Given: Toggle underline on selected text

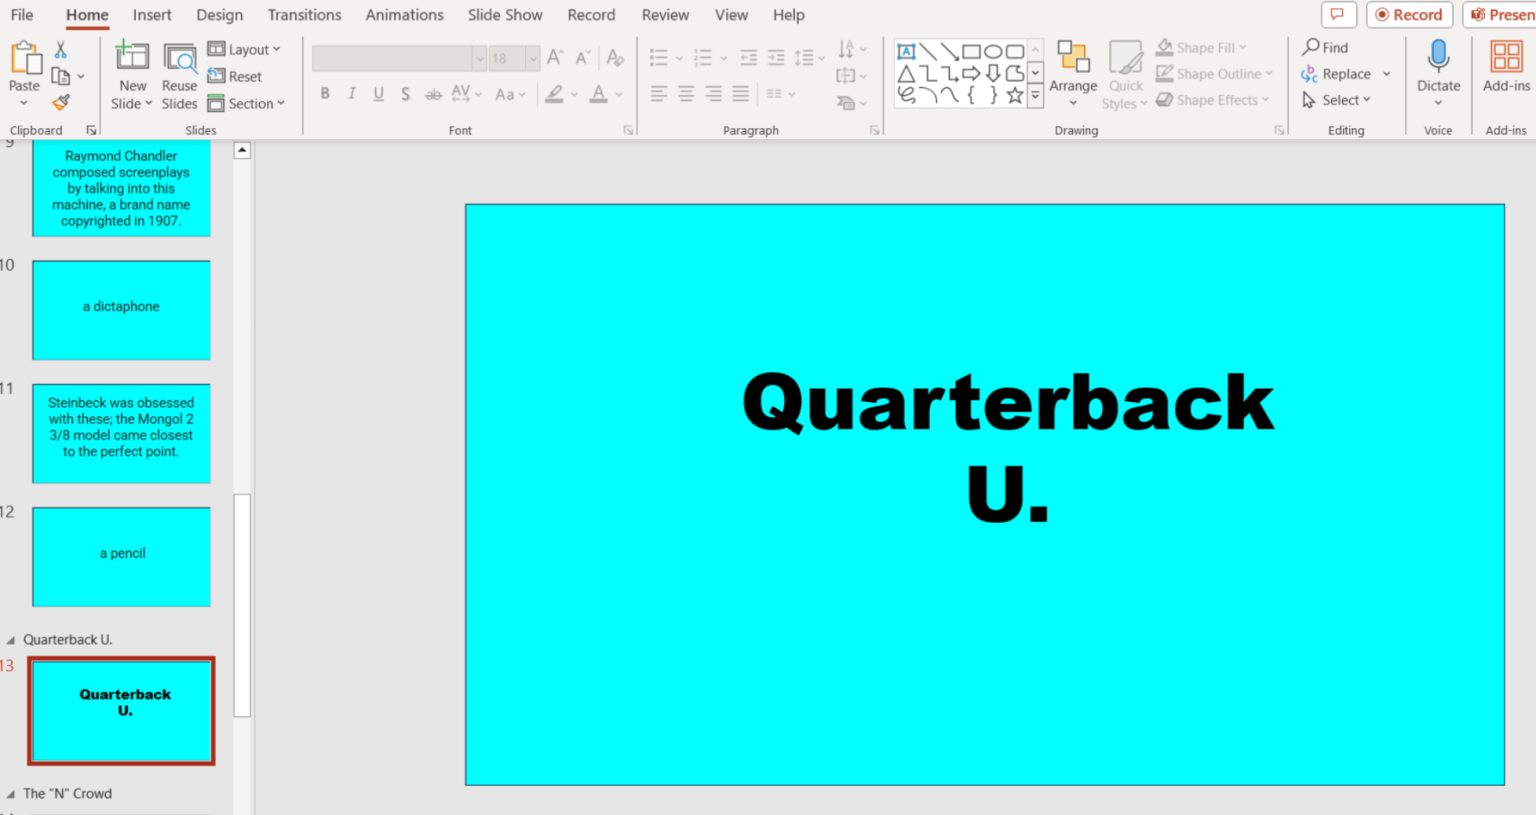Looking at the screenshot, I should coord(378,94).
